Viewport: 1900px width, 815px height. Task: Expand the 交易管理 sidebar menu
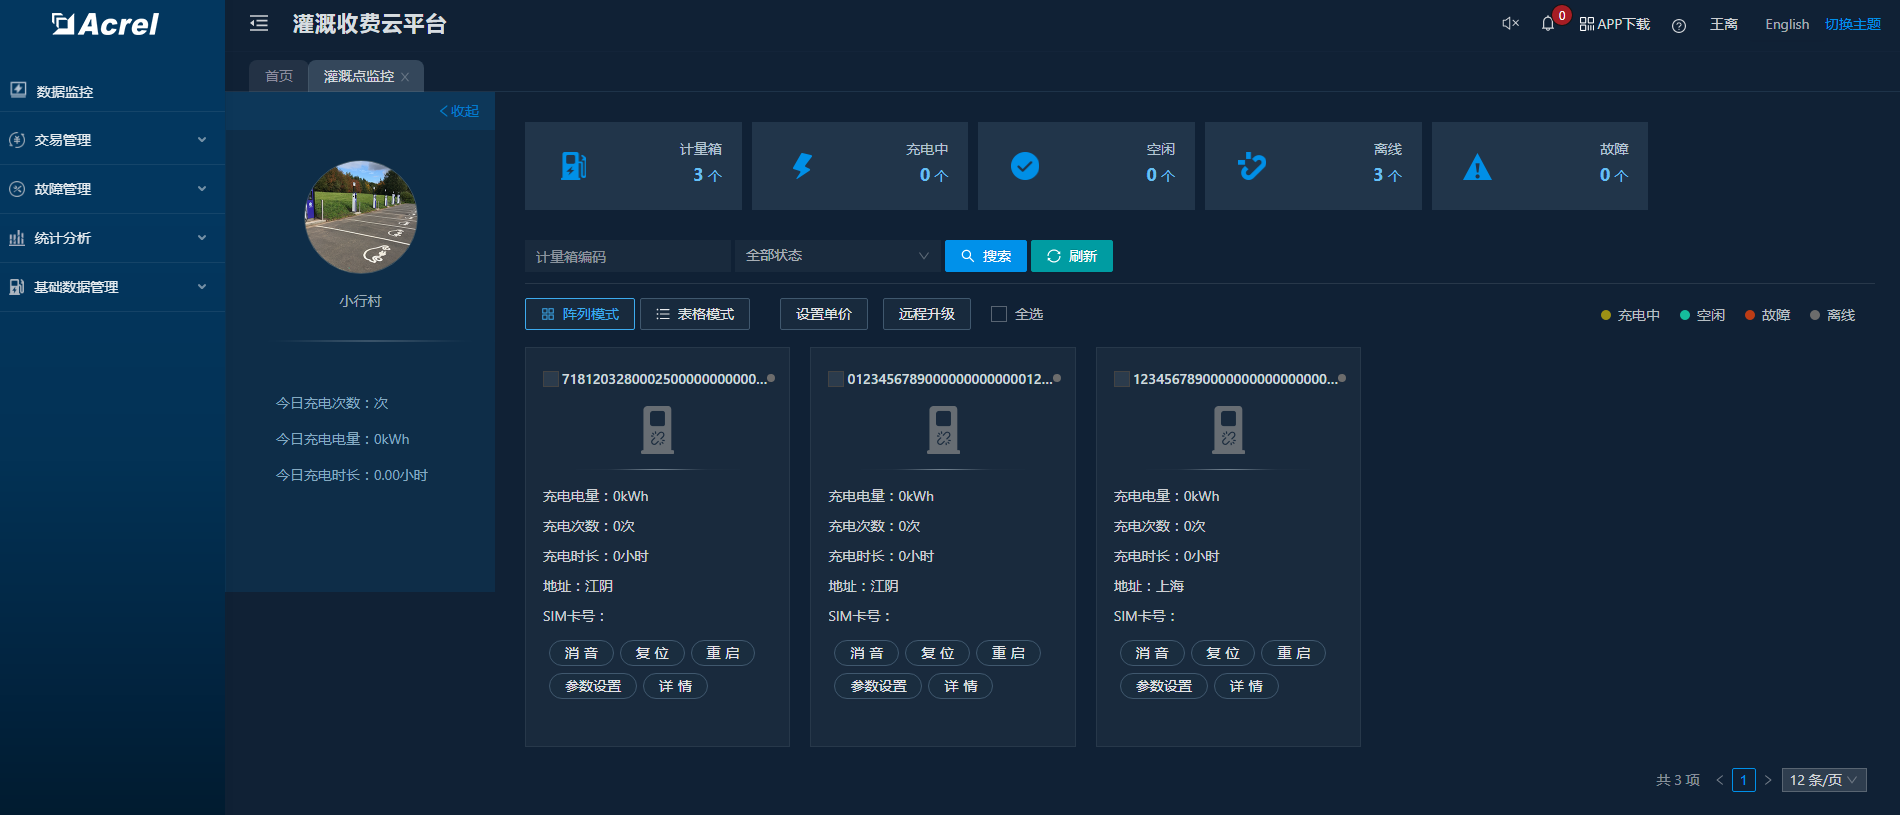pyautogui.click(x=112, y=140)
